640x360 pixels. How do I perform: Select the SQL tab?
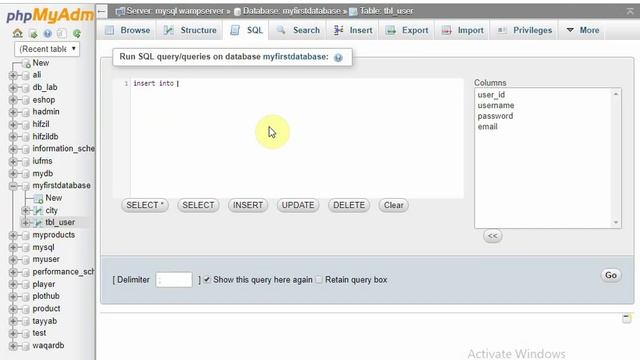coord(246,30)
